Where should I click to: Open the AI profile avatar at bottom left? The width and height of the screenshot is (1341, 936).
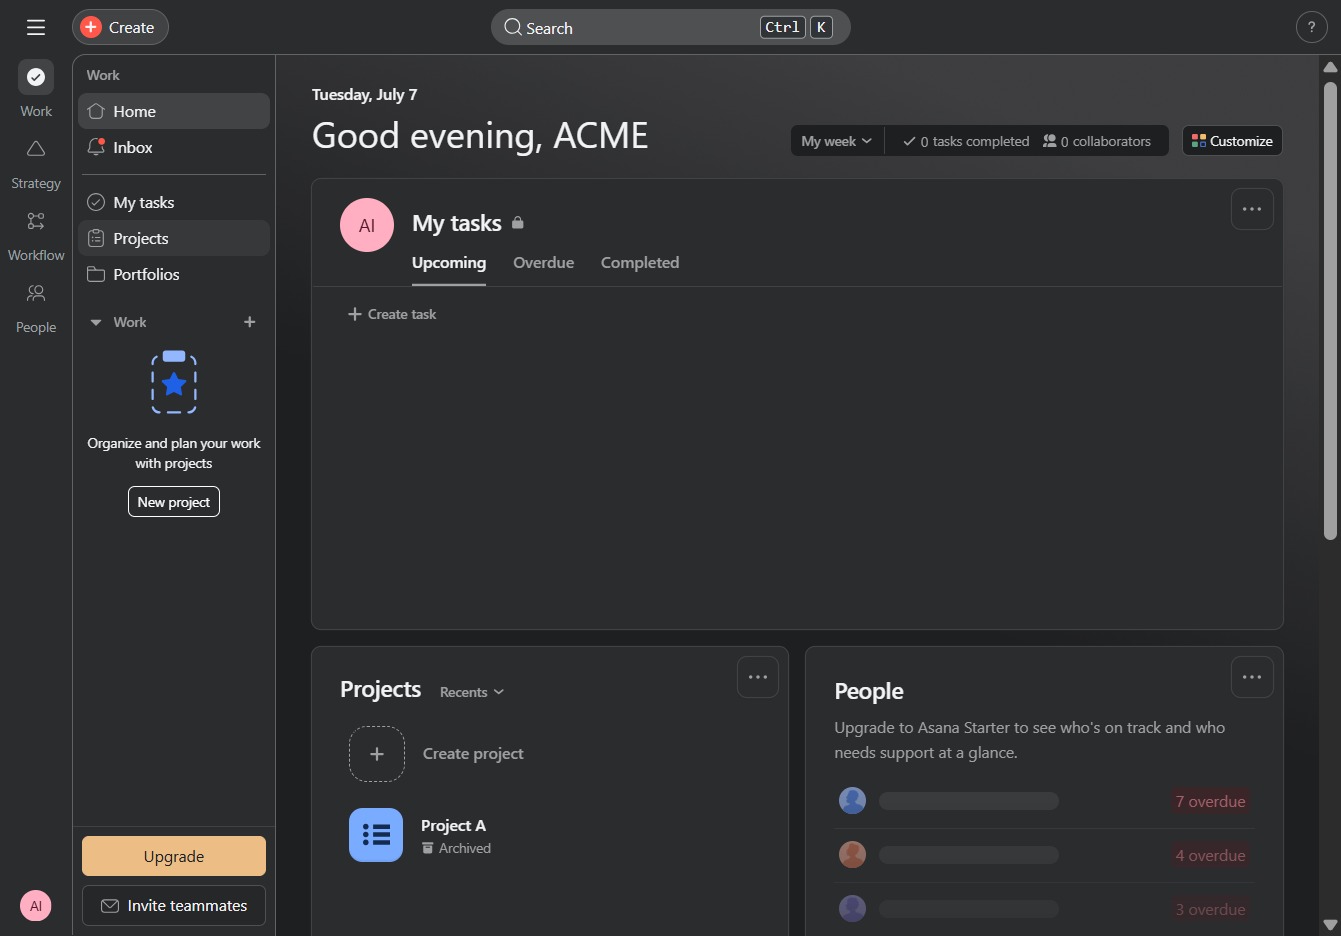point(36,906)
